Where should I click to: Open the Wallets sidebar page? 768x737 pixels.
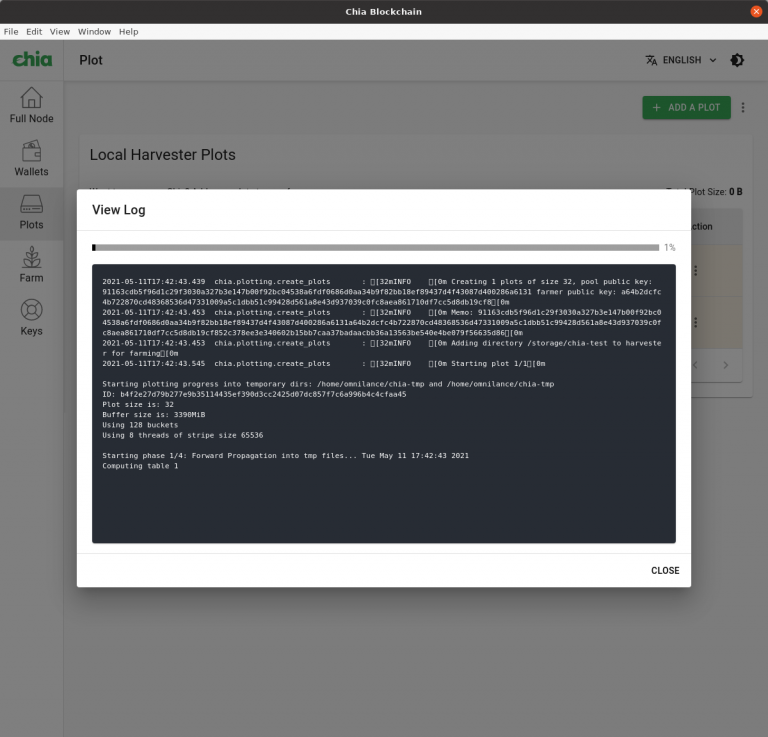pos(31,158)
